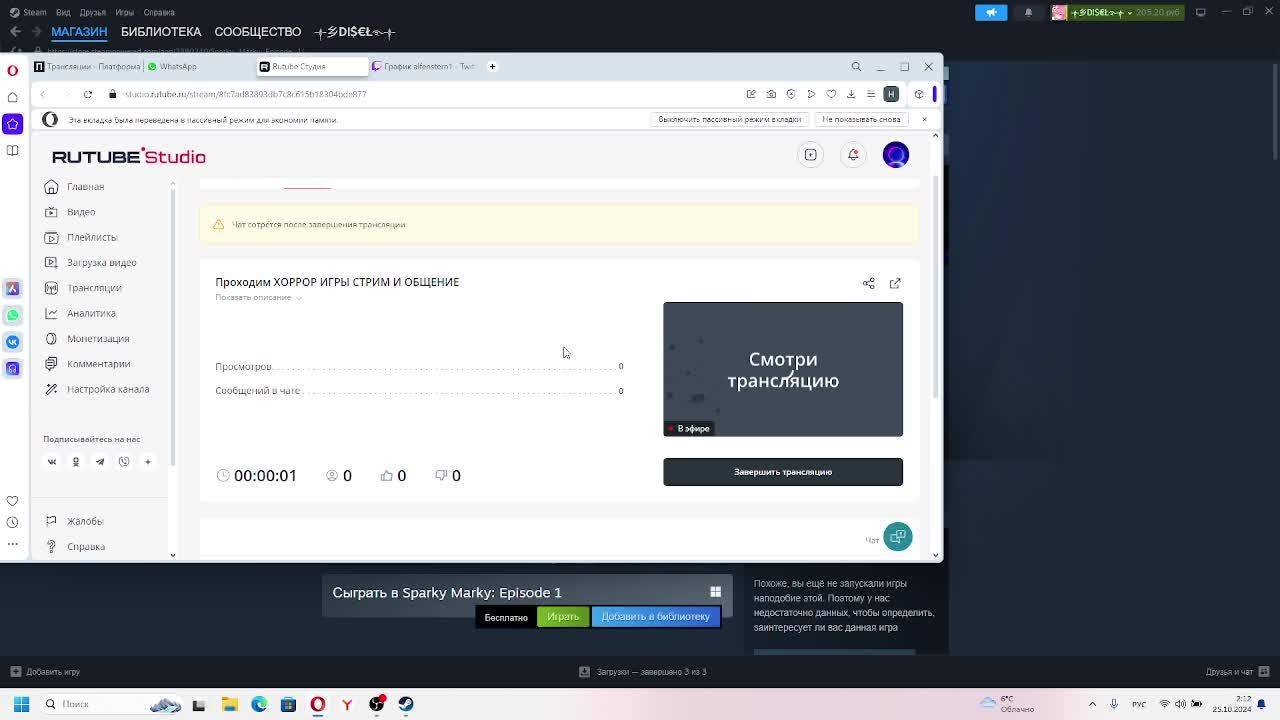Click the Opera snapshot camera icon
Viewport: 1280px width, 720px height.
pos(771,94)
